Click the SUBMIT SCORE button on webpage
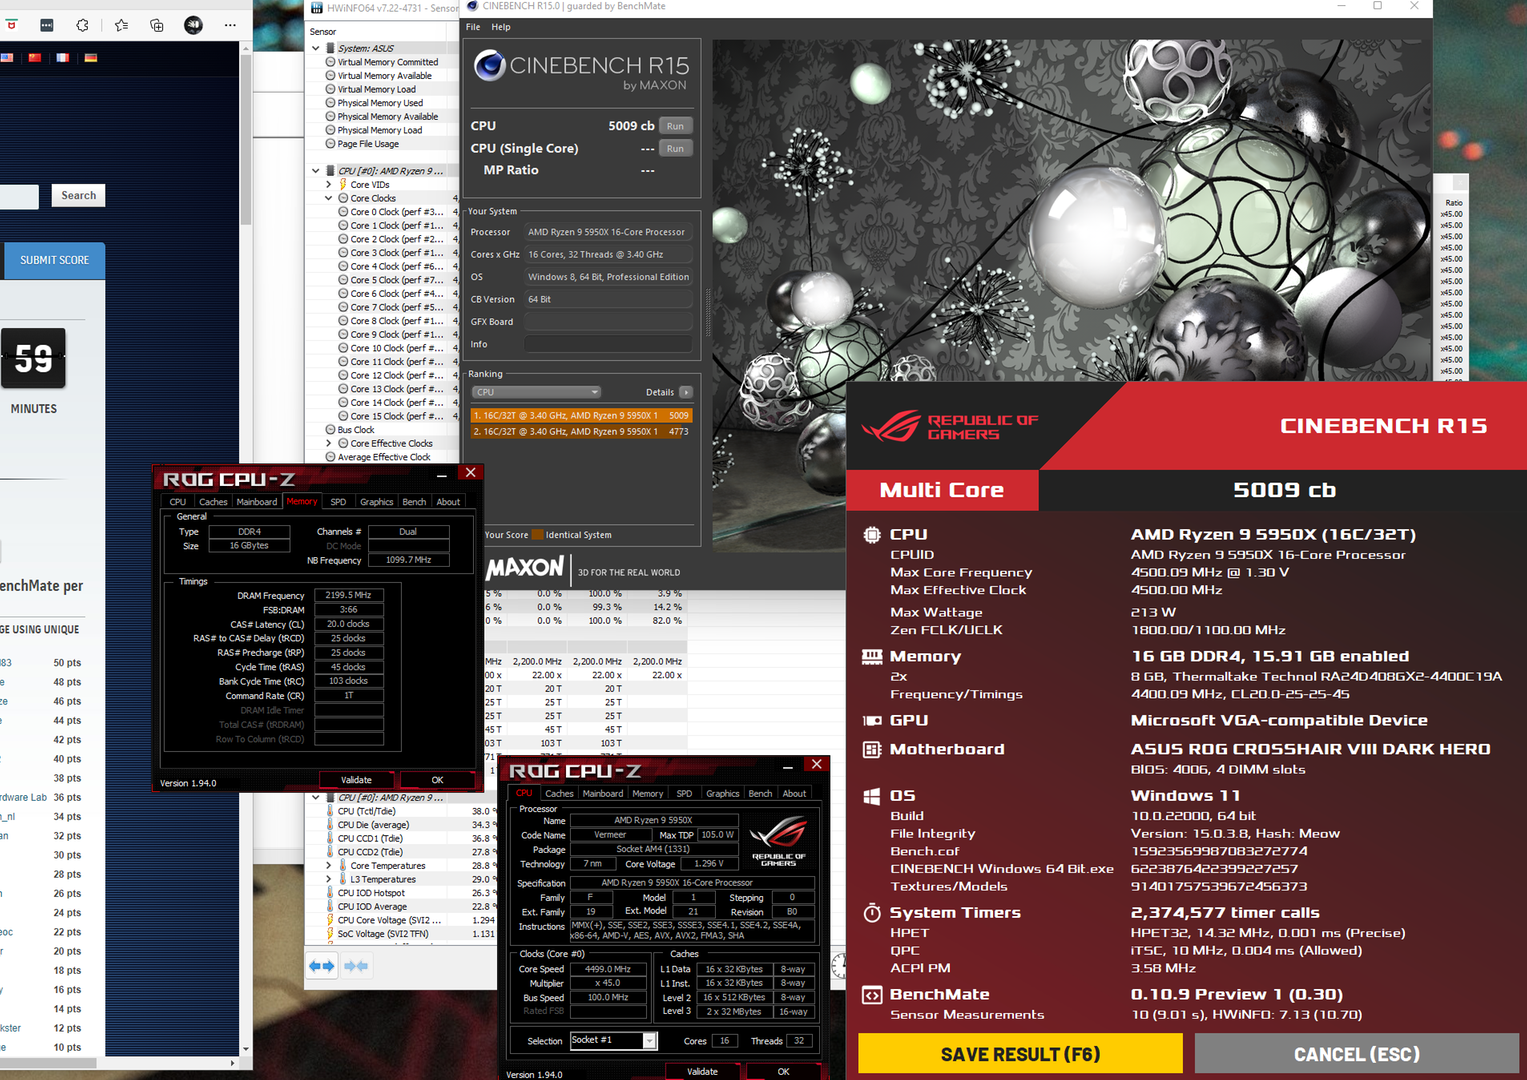Viewport: 1527px width, 1080px height. click(x=55, y=260)
